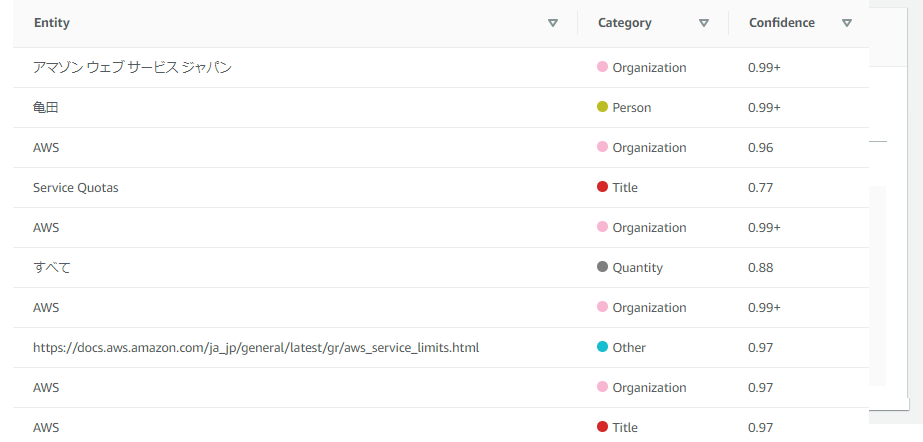This screenshot has height=442, width=923.
Task: Select Organization category in アマゾン ウェブ サービス row
Action: coord(649,68)
